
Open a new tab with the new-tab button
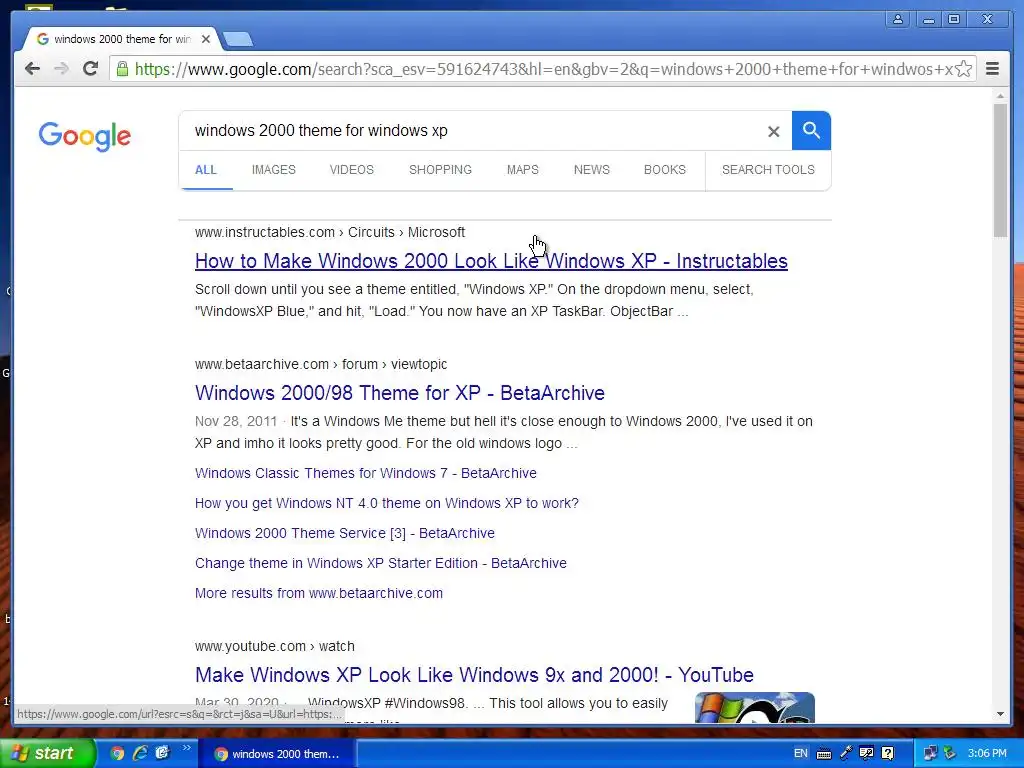tap(238, 40)
